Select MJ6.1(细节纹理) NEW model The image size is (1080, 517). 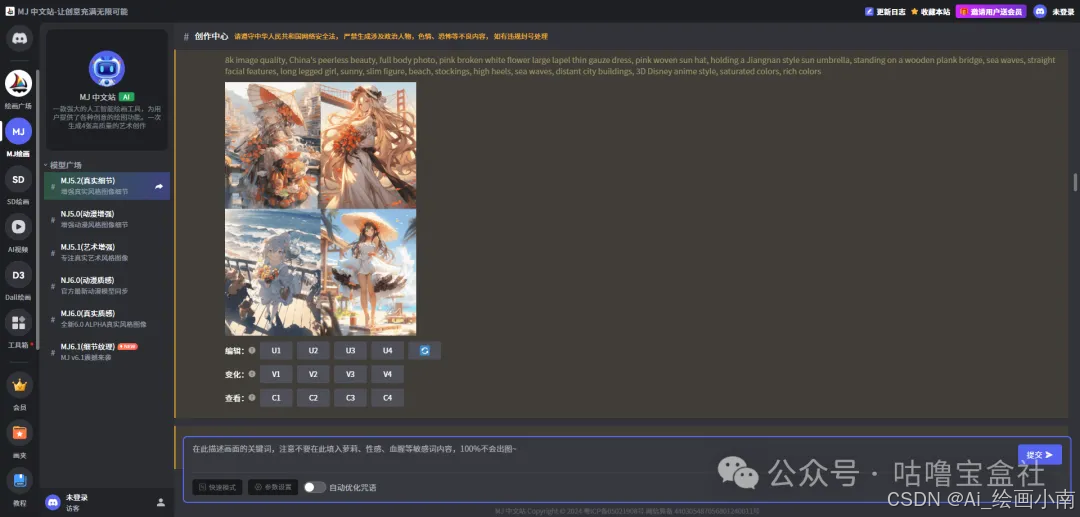tap(107, 351)
